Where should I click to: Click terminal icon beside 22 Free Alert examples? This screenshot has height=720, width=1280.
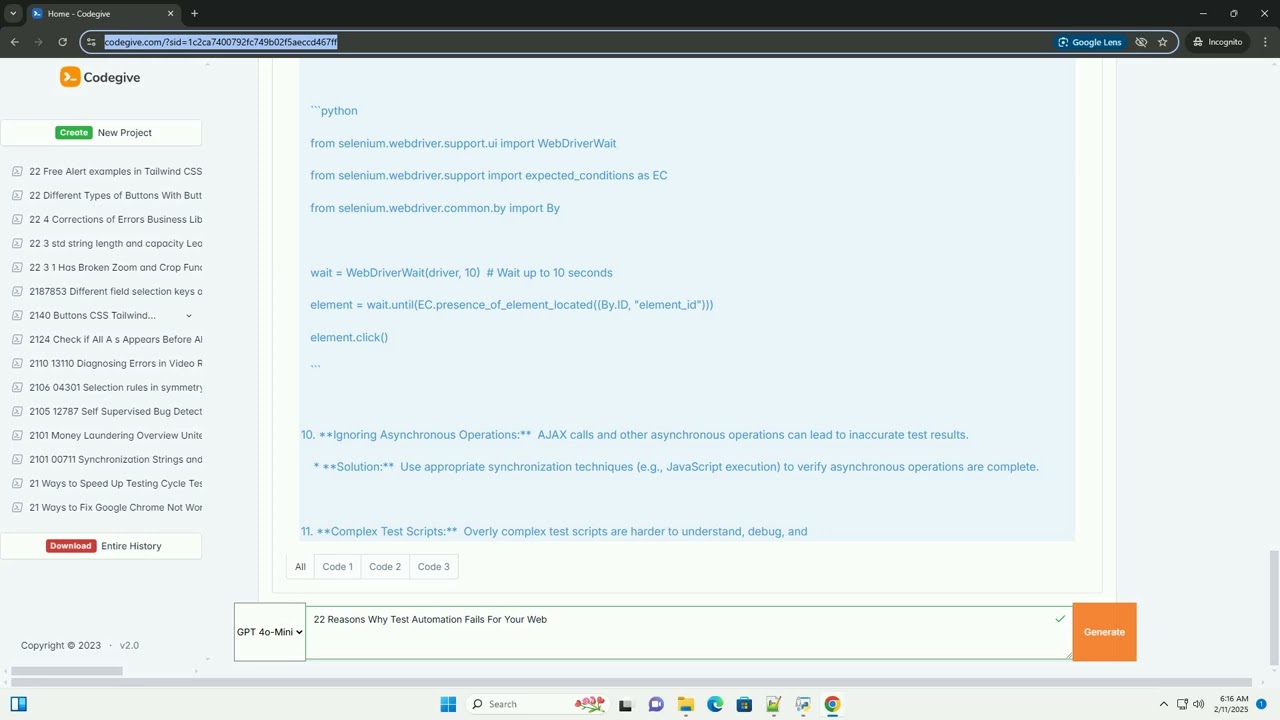pos(17,171)
